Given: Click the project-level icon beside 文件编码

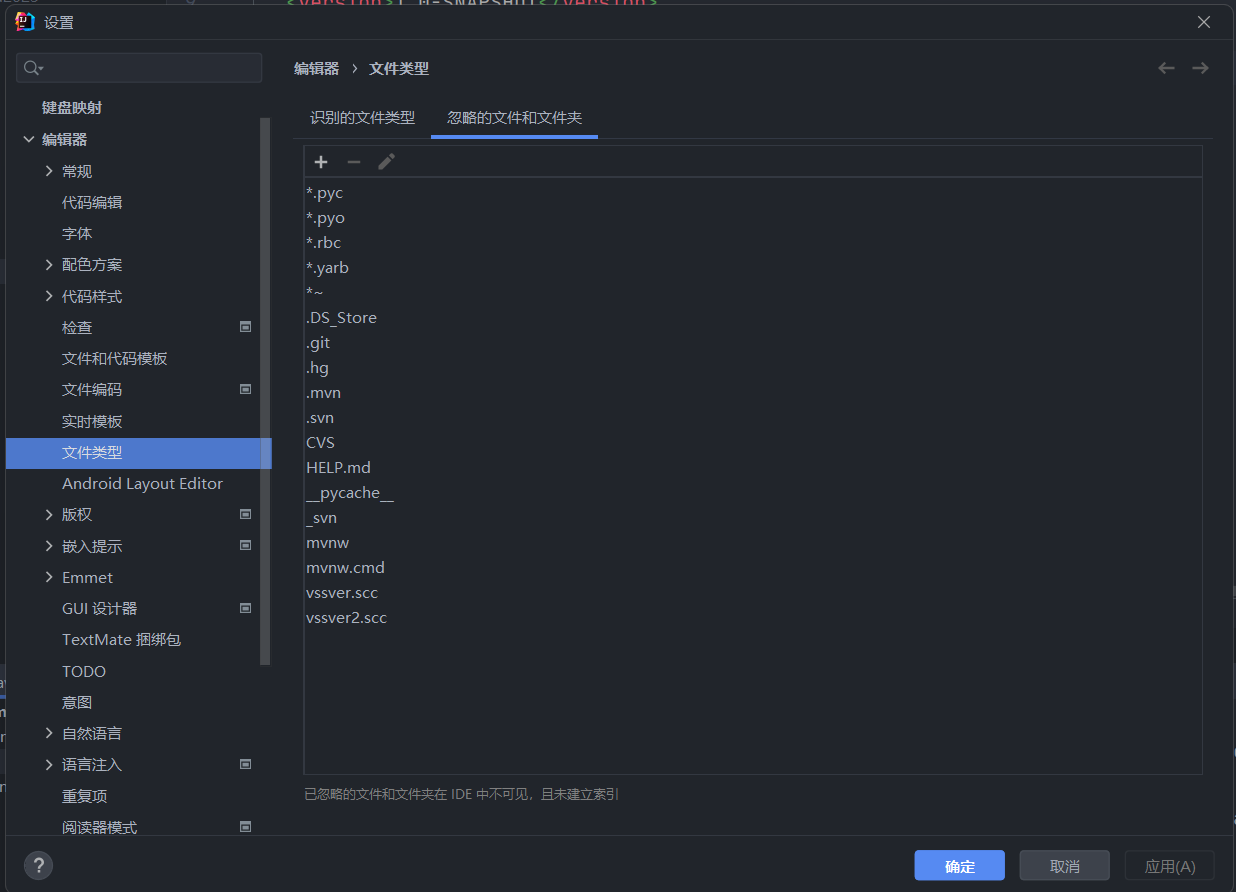Looking at the screenshot, I should pos(246,389).
